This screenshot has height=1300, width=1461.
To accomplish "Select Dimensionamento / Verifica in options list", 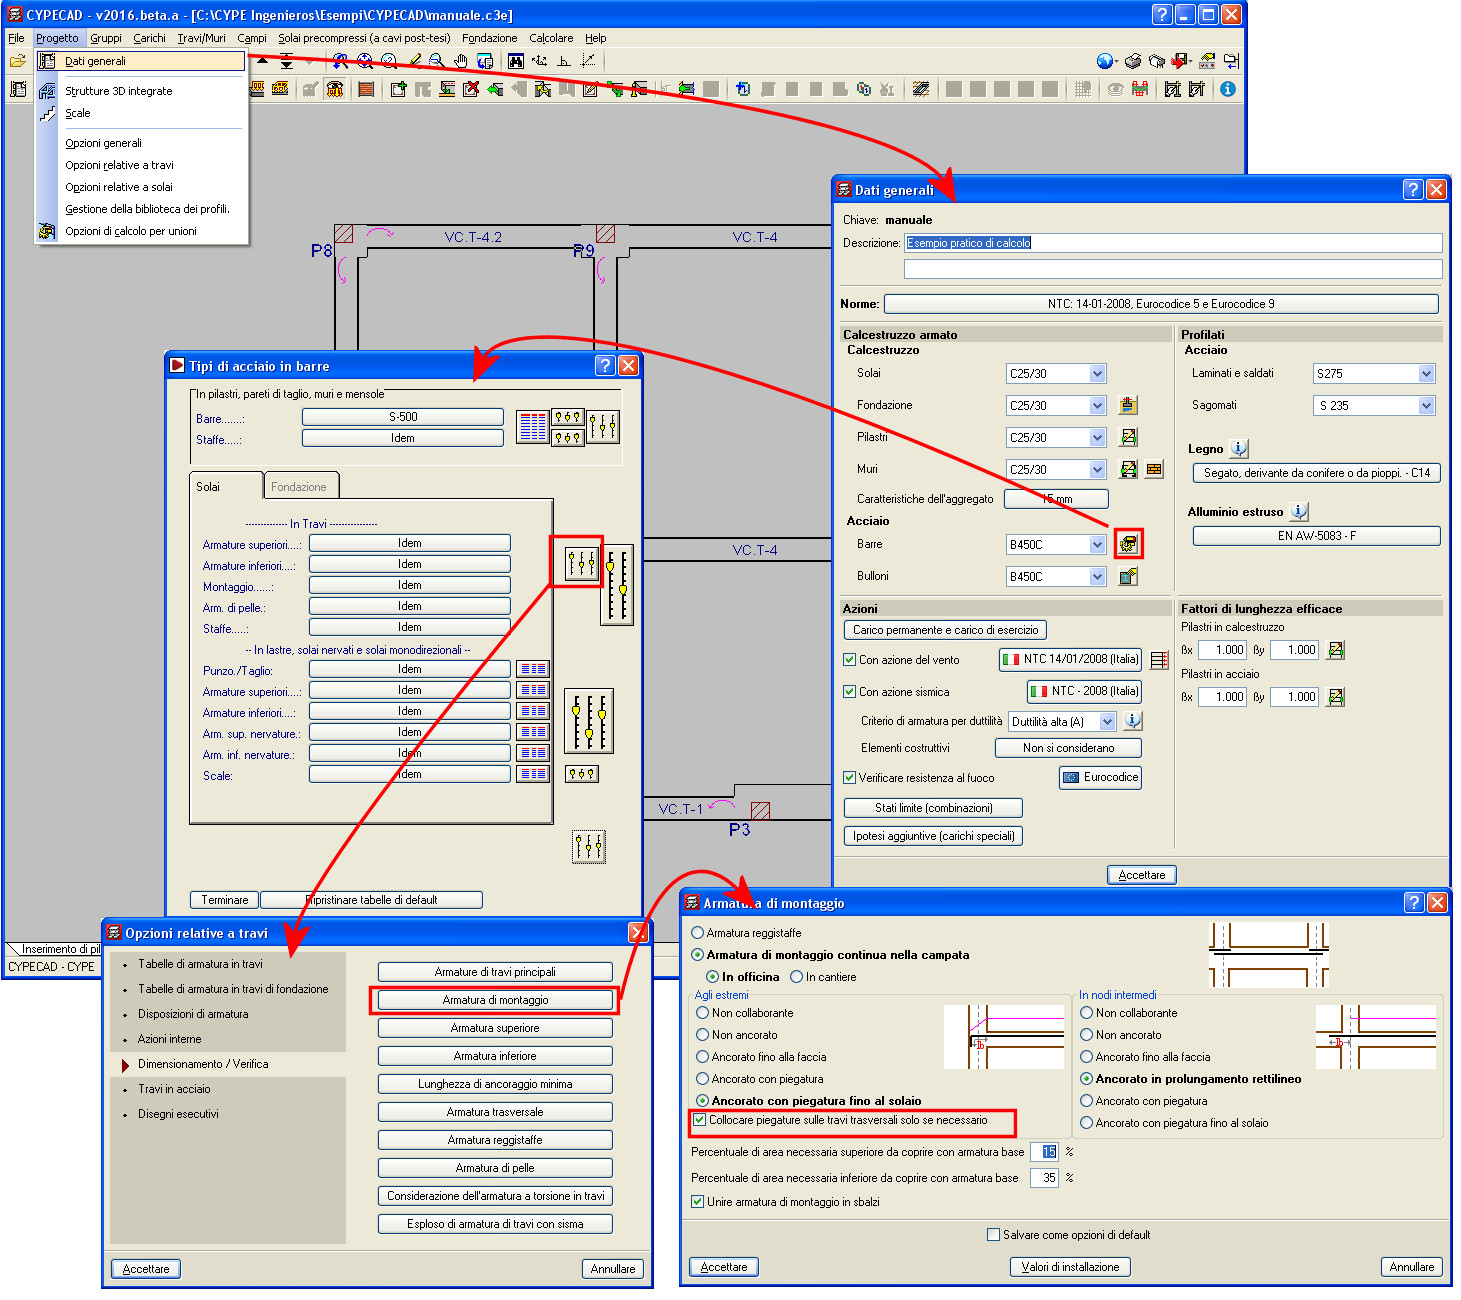I will 203,1064.
